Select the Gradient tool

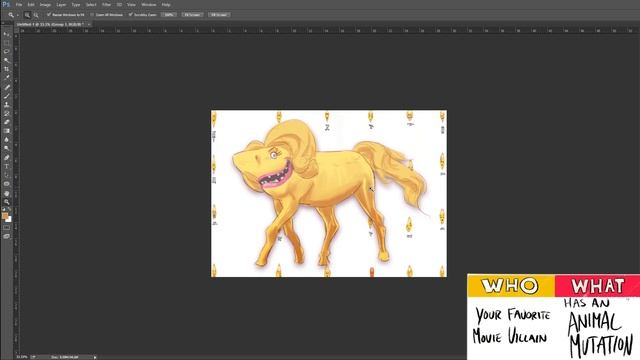(x=6, y=131)
